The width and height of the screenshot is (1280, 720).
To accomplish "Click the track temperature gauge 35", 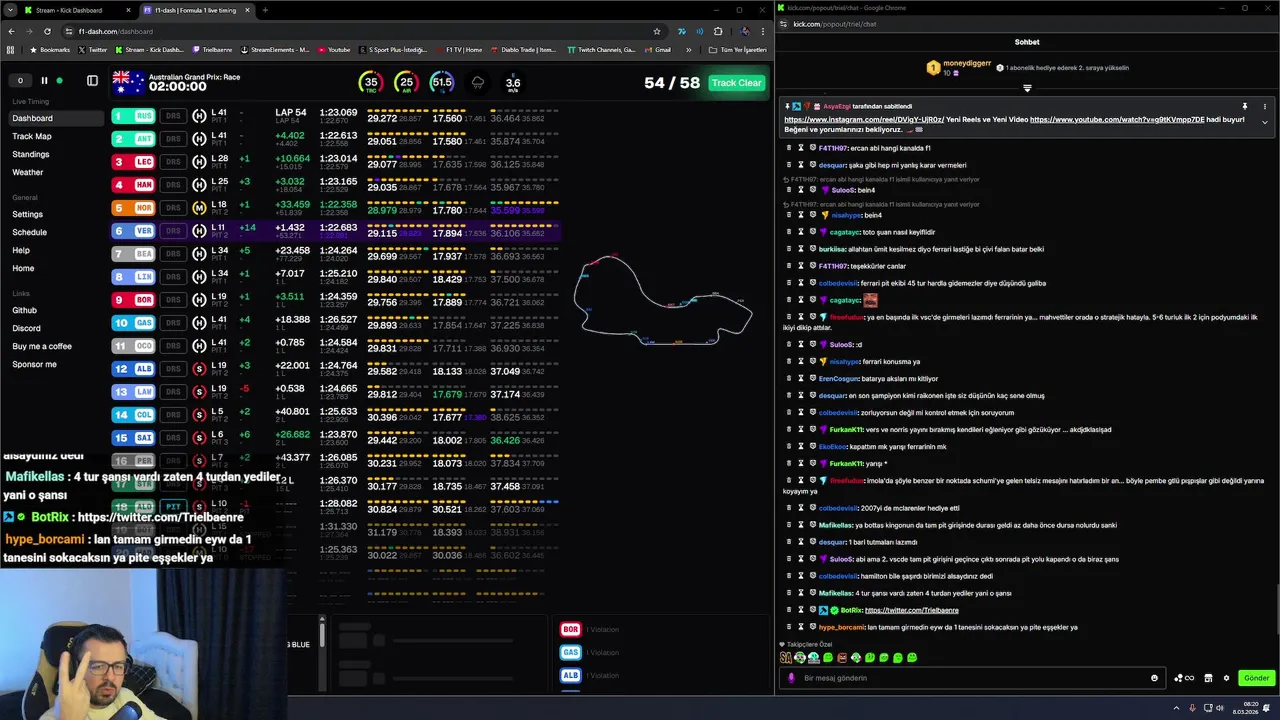I will point(371,83).
